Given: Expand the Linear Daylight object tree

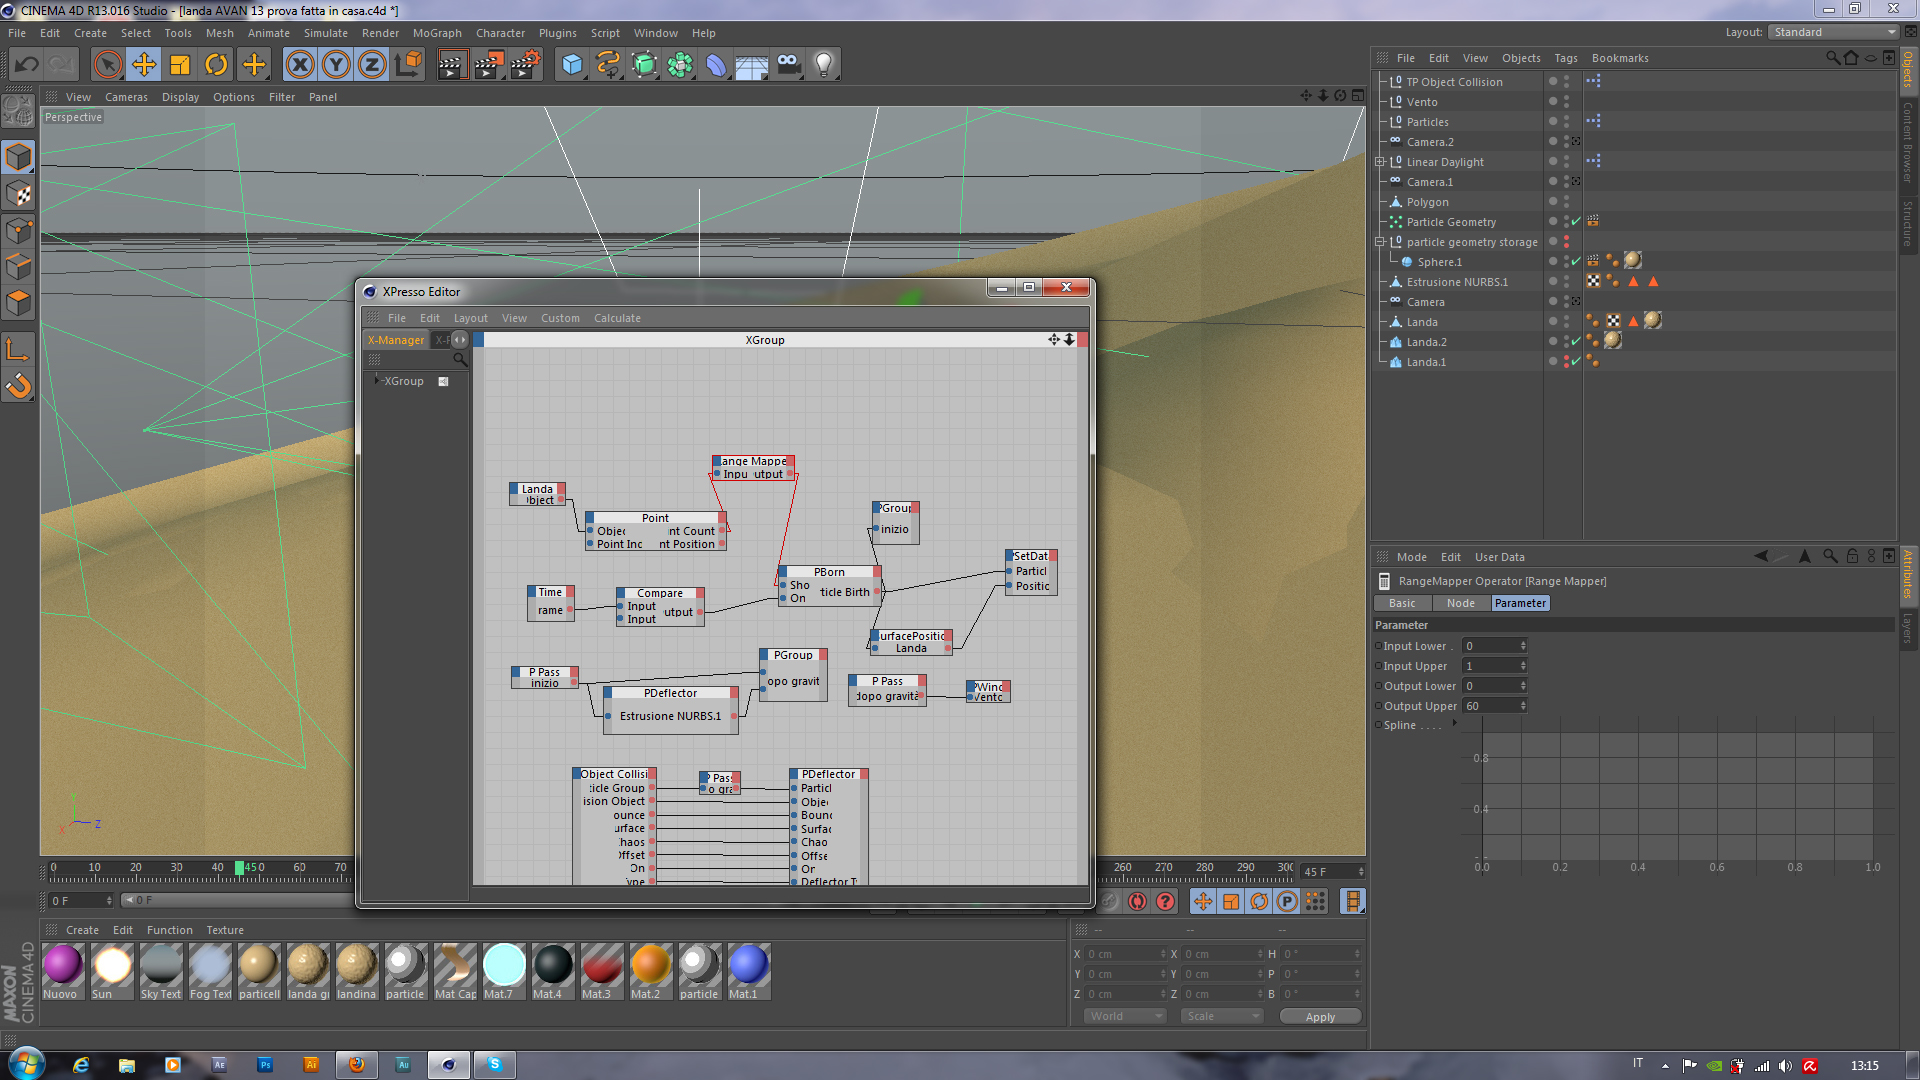Looking at the screenshot, I should [x=1380, y=162].
